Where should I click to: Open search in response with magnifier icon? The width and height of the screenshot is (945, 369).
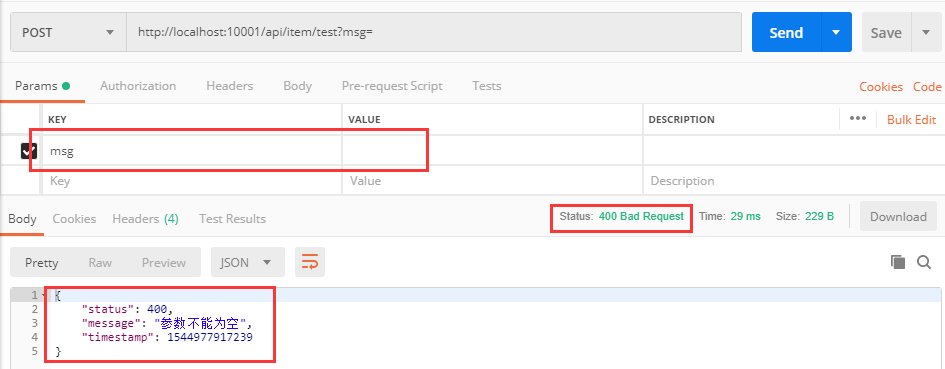(924, 262)
